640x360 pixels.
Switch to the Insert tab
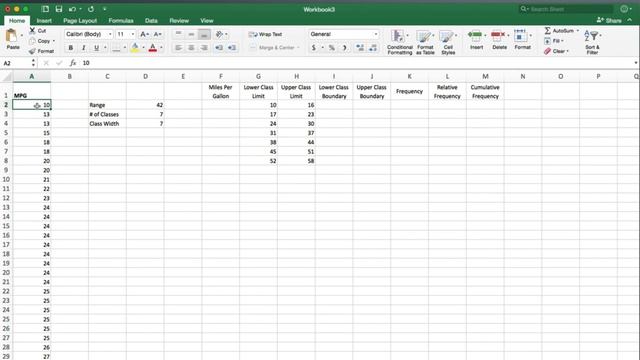(x=44, y=20)
